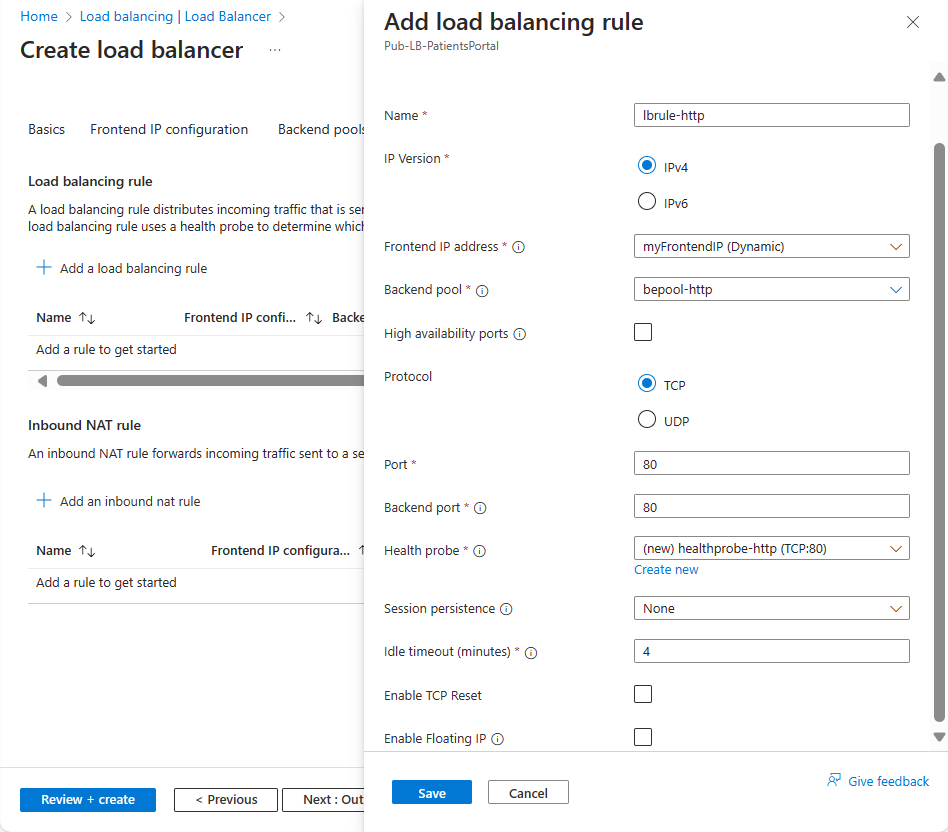Click Create new health probe link
Viewport: 948px width, 832px height.
tap(666, 570)
